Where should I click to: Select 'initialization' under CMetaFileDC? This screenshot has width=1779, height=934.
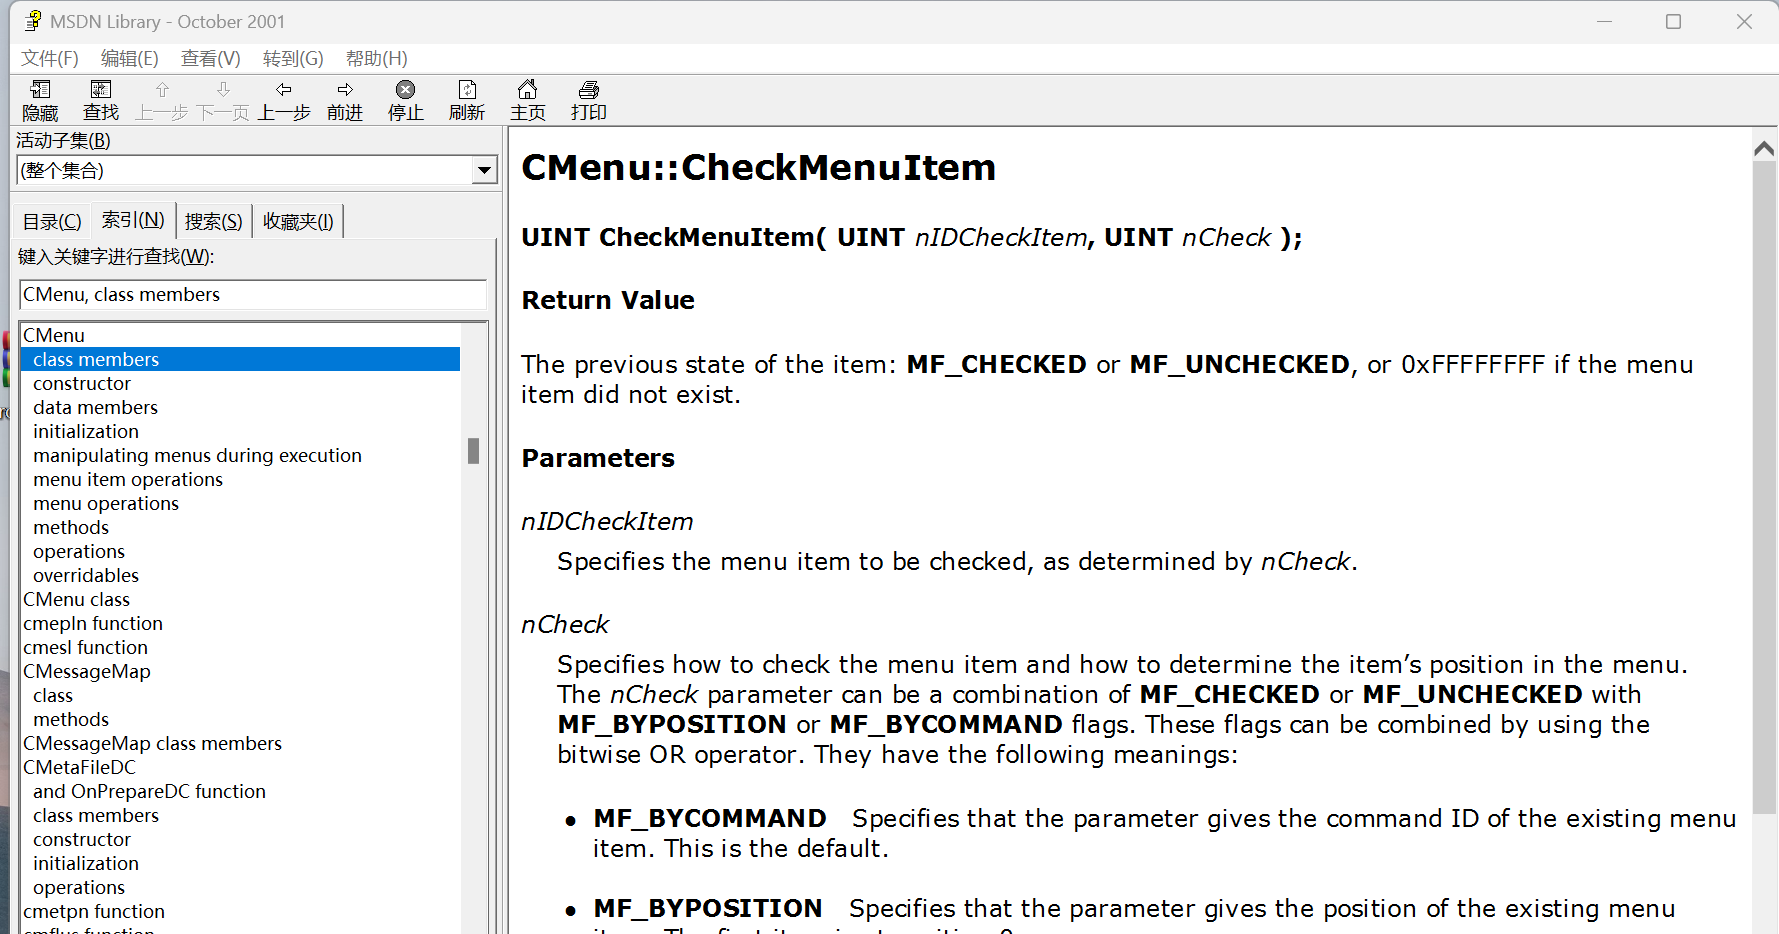point(86,863)
